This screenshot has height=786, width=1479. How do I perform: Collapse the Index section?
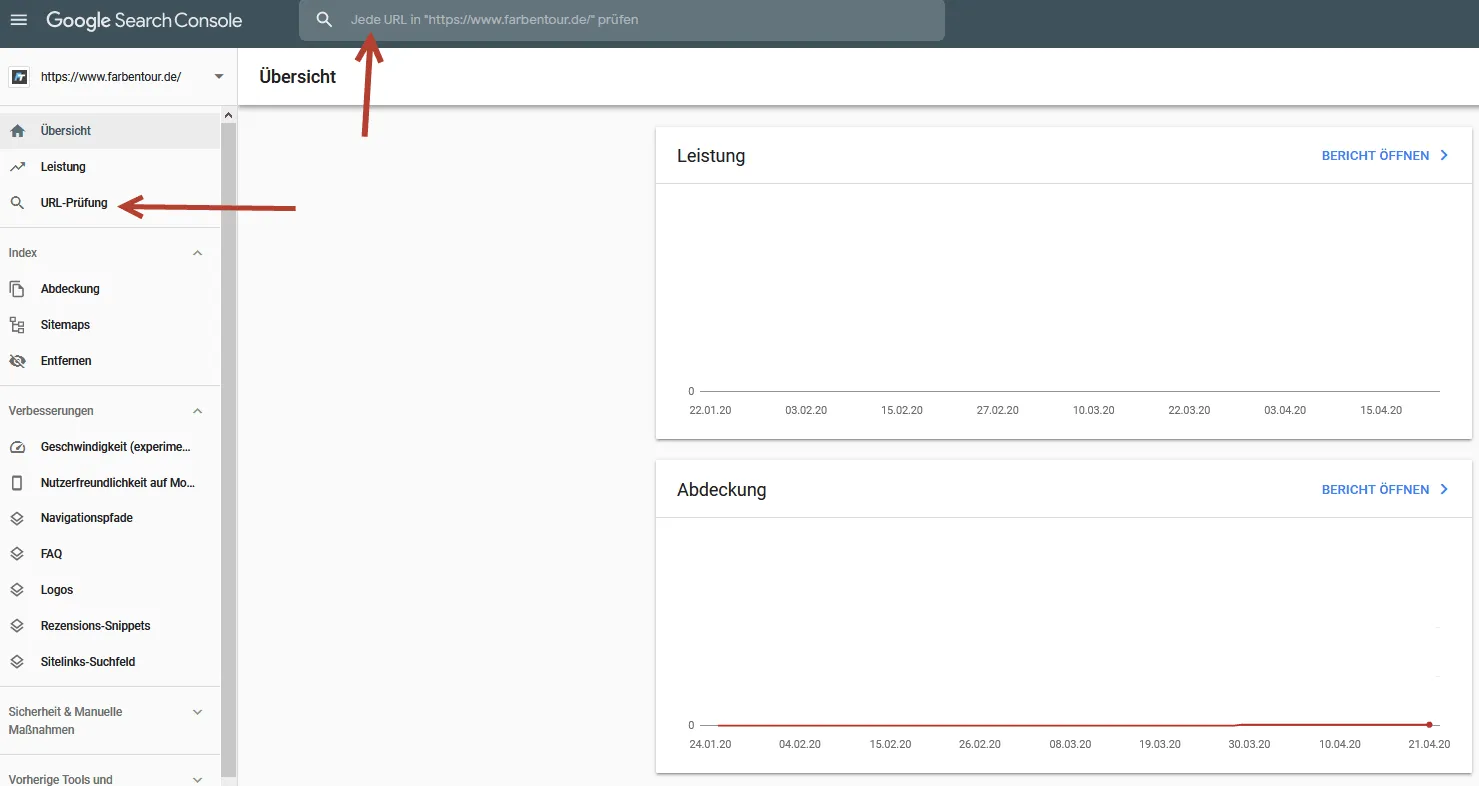197,253
